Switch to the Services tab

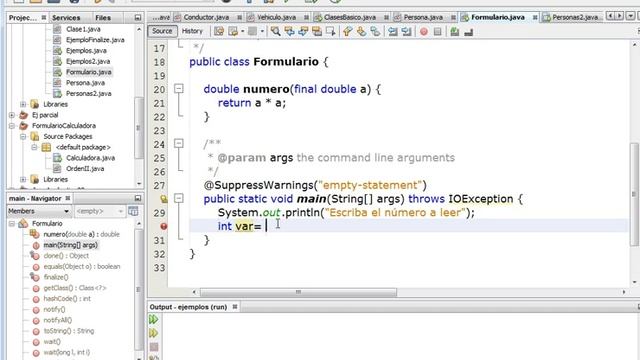coord(66,18)
